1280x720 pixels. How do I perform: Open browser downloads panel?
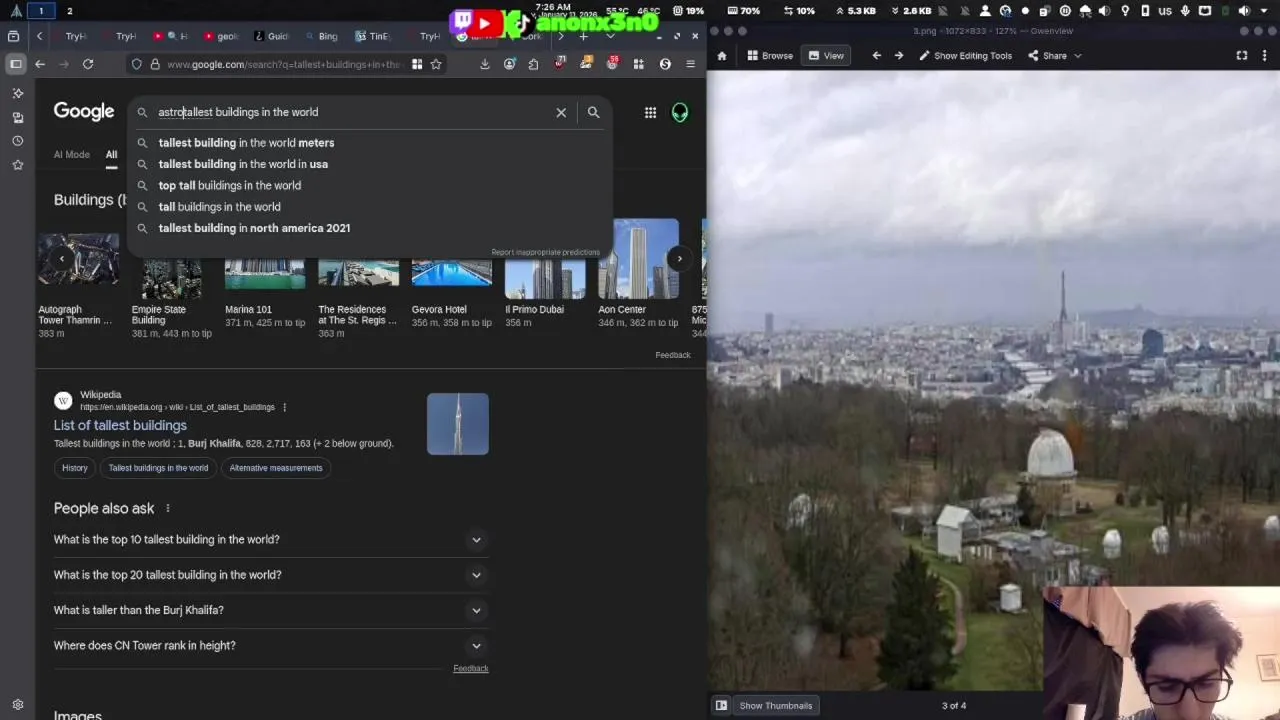coord(484,64)
